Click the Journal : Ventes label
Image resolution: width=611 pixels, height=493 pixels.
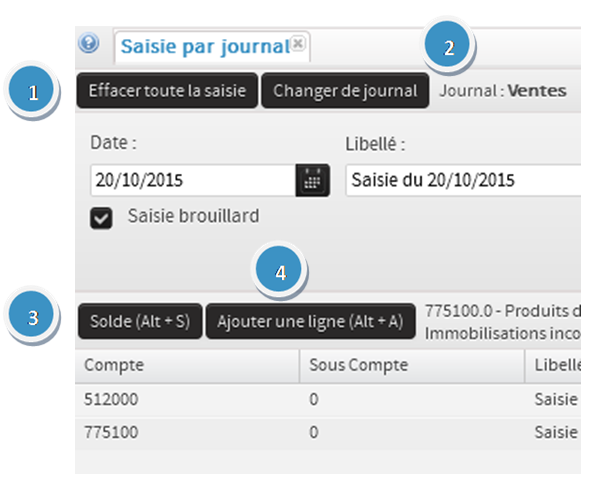point(503,91)
